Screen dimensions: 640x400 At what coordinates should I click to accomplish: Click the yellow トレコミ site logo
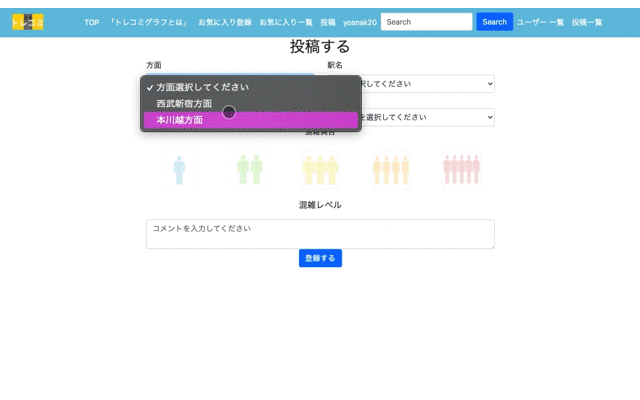click(x=27, y=22)
